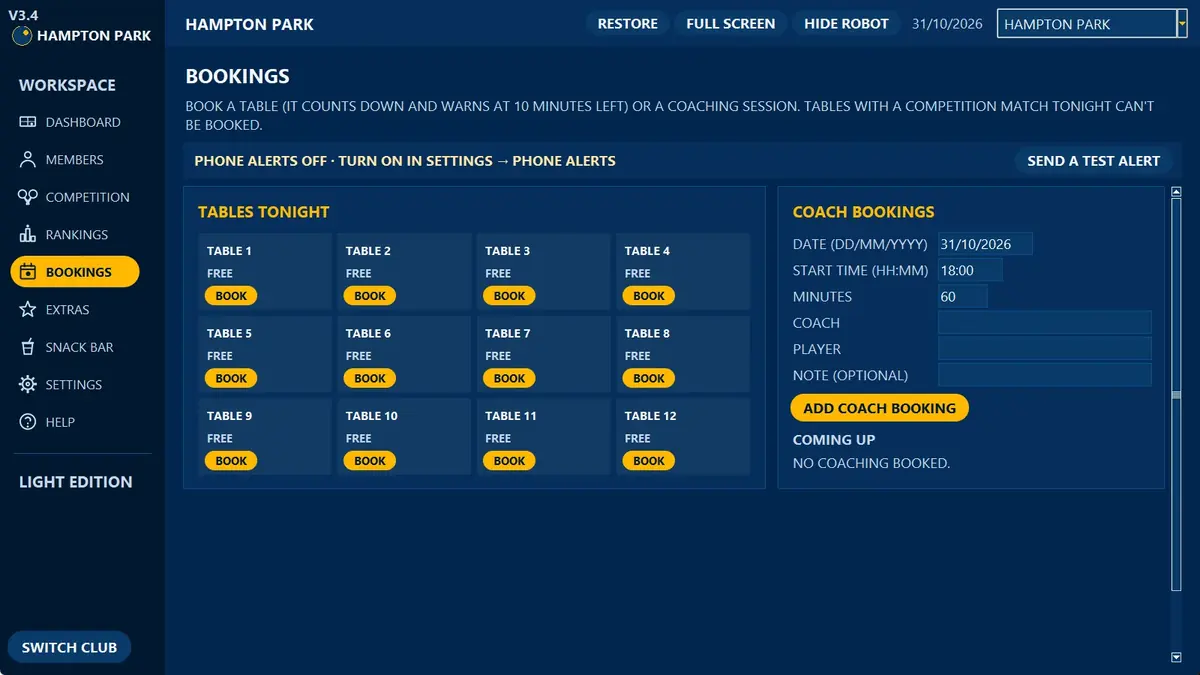This screenshot has height=675, width=1200.
Task: Click the 'Tables Tonight' heading
Action: point(263,212)
